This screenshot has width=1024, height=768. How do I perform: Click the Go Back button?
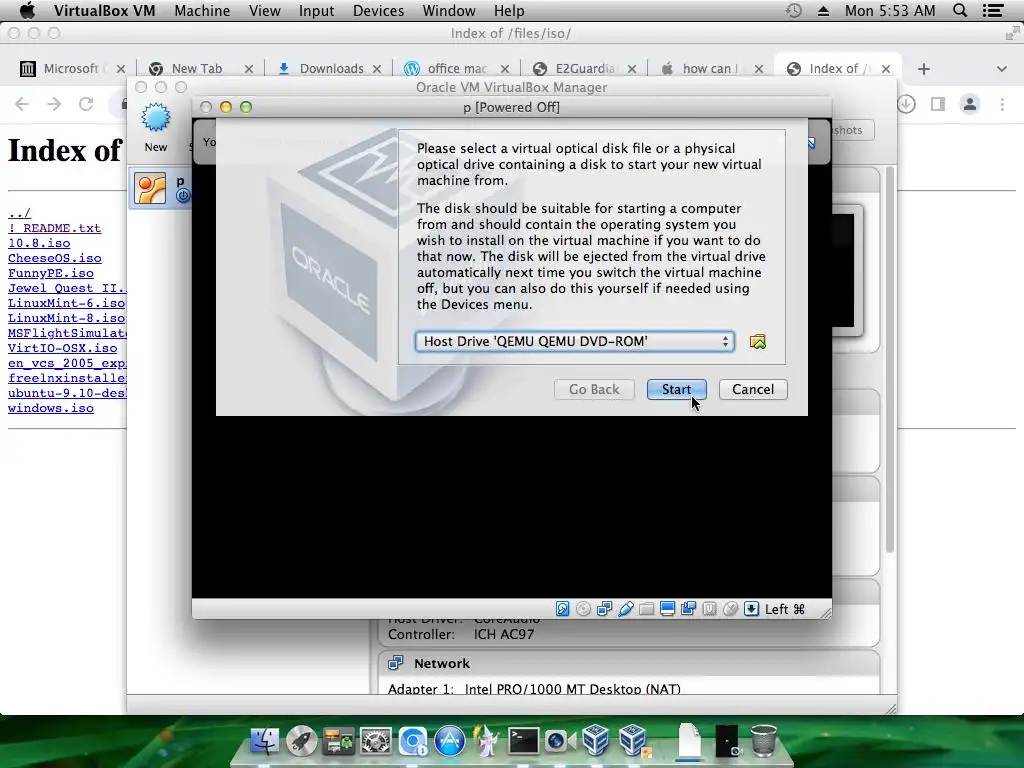coord(594,389)
